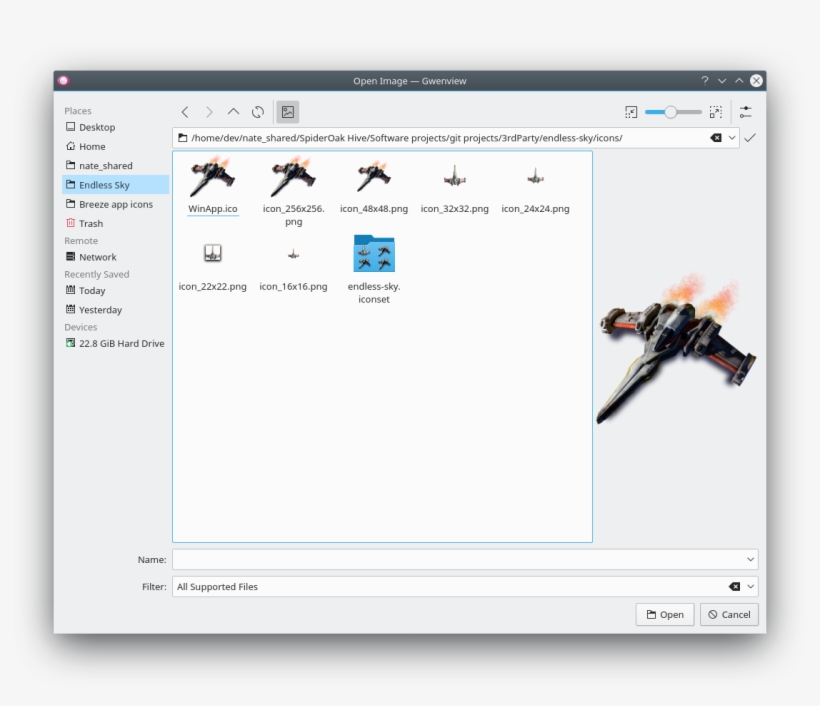Open the endless-sky.iconset folder
This screenshot has height=706, width=820.
[x=374, y=269]
